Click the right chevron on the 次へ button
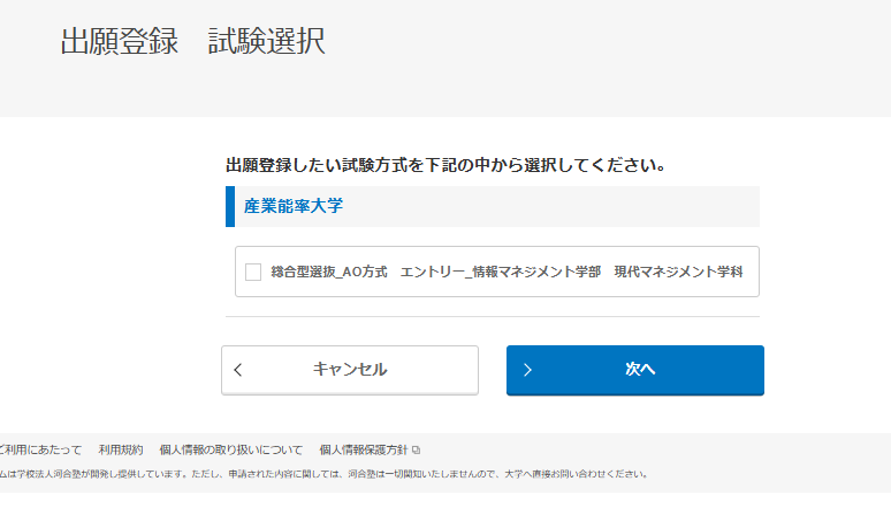 [x=528, y=370]
